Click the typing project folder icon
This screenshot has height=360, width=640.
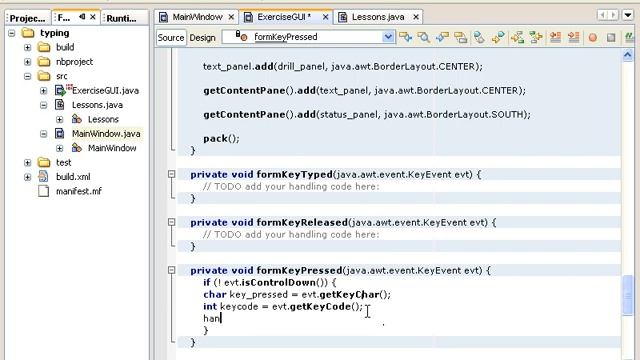click(28, 32)
